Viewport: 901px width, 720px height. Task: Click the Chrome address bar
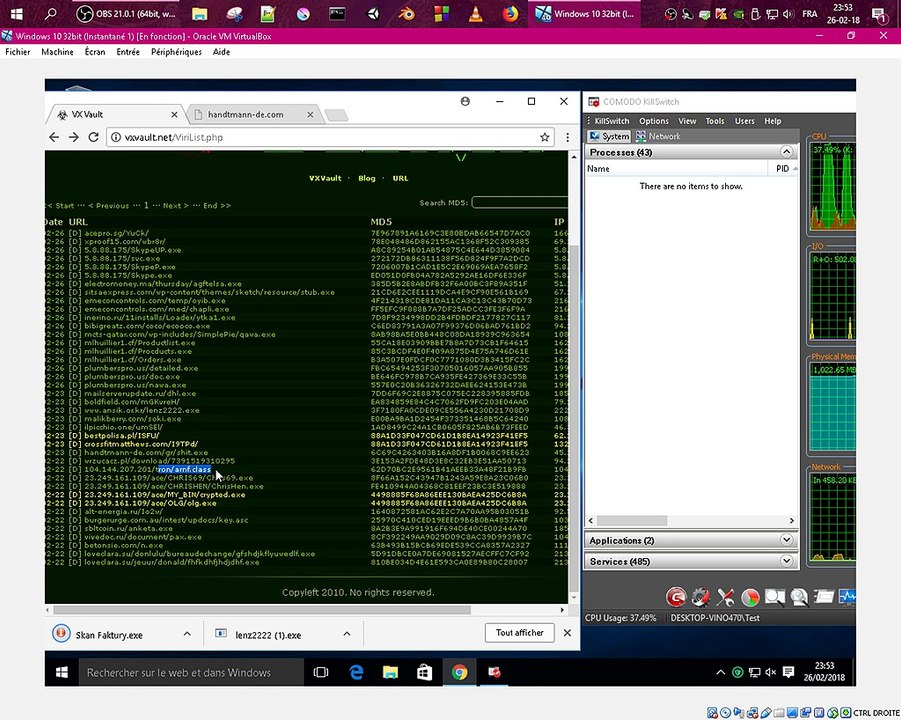point(330,137)
